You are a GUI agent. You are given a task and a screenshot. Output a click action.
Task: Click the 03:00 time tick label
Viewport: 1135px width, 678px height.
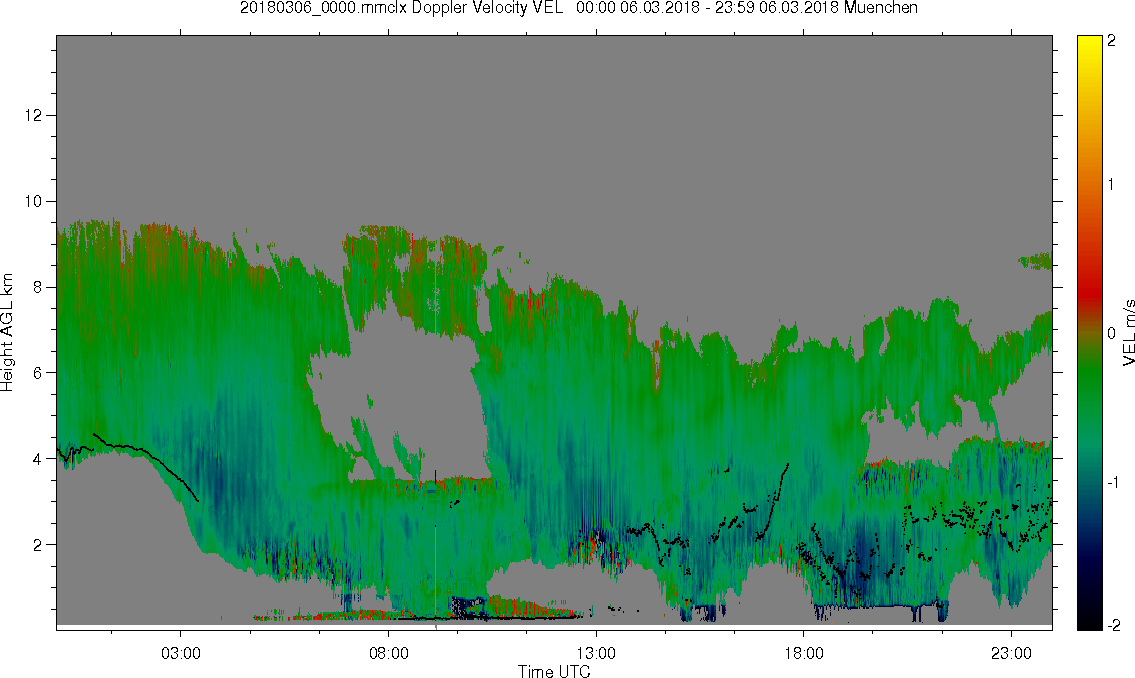pos(181,653)
